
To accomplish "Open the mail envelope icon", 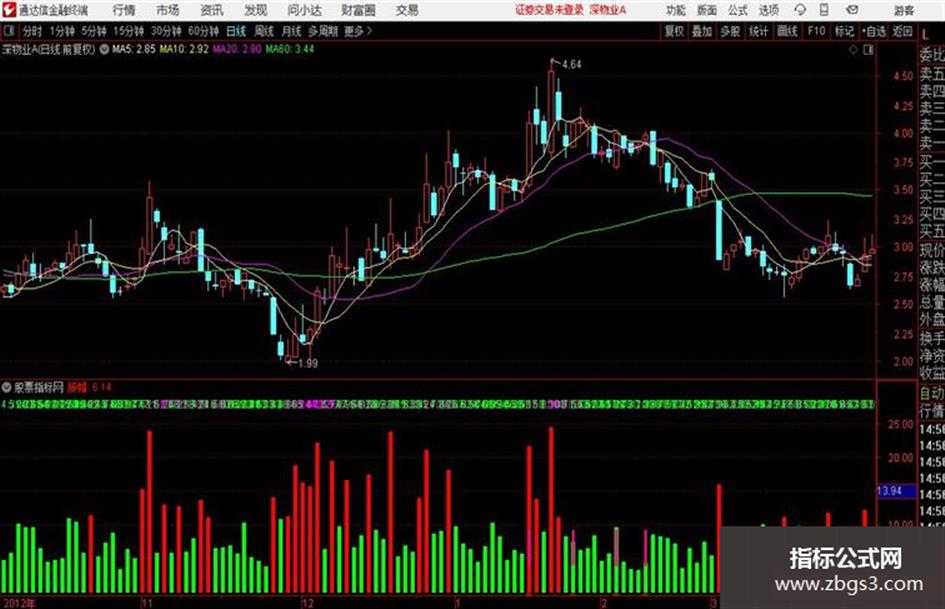I will [852, 10].
